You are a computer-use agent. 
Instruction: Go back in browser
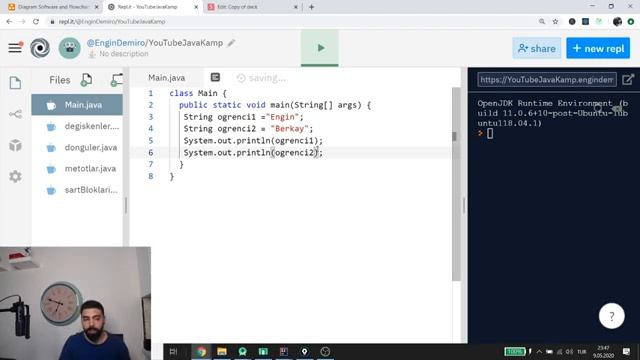tap(9, 22)
